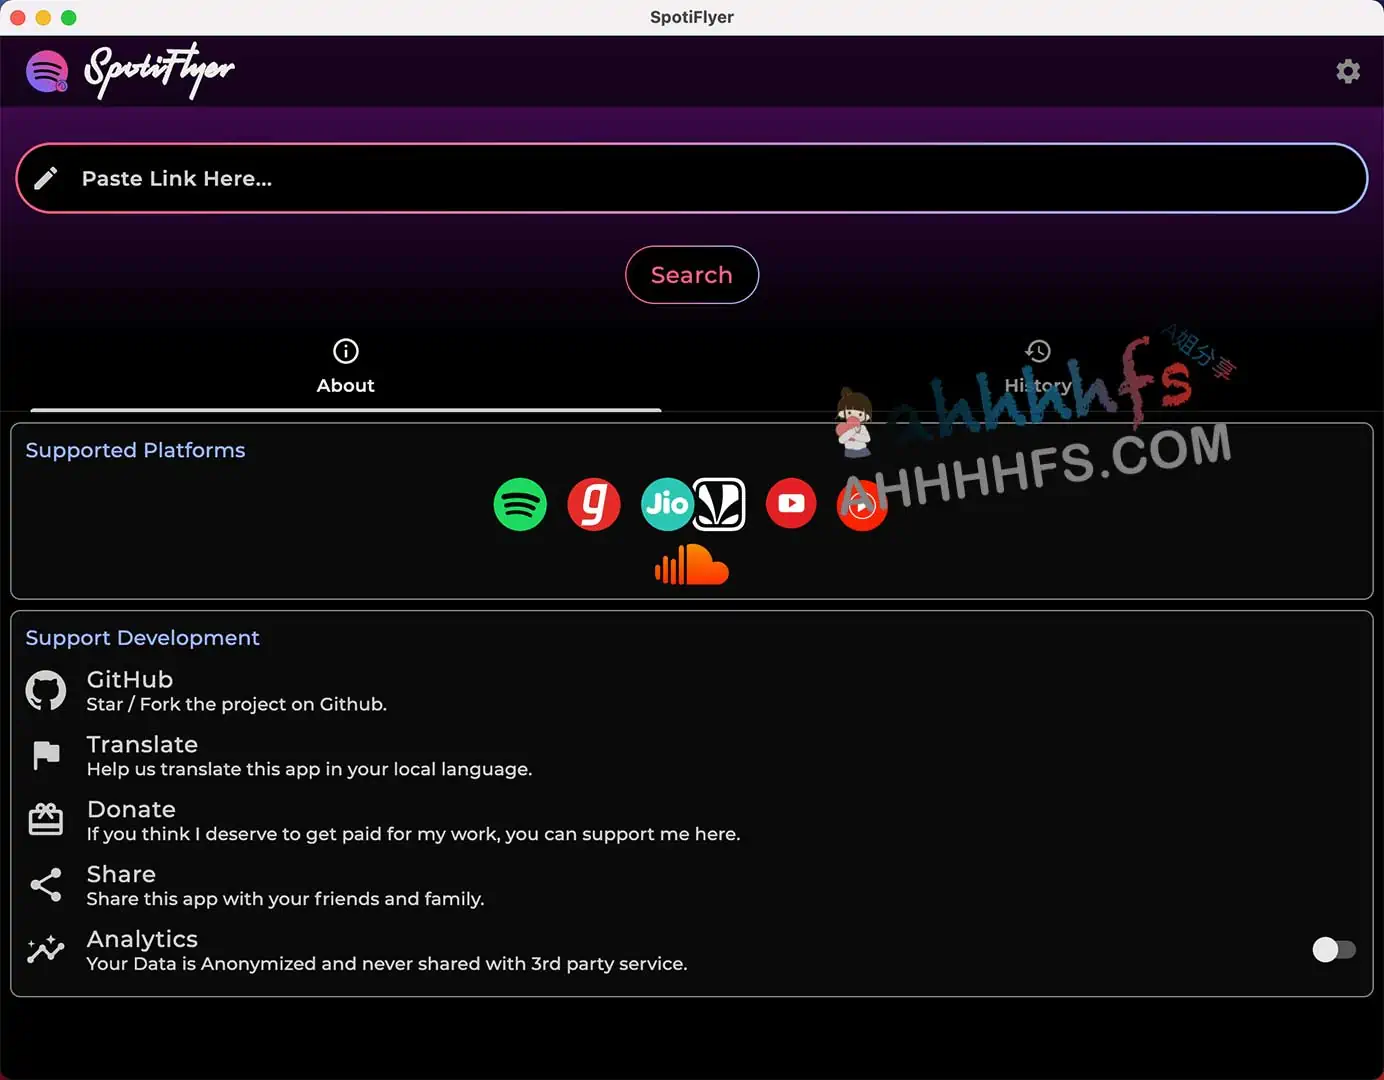Click the JioSaavn platform icon
Image resolution: width=1384 pixels, height=1080 pixels.
point(693,504)
